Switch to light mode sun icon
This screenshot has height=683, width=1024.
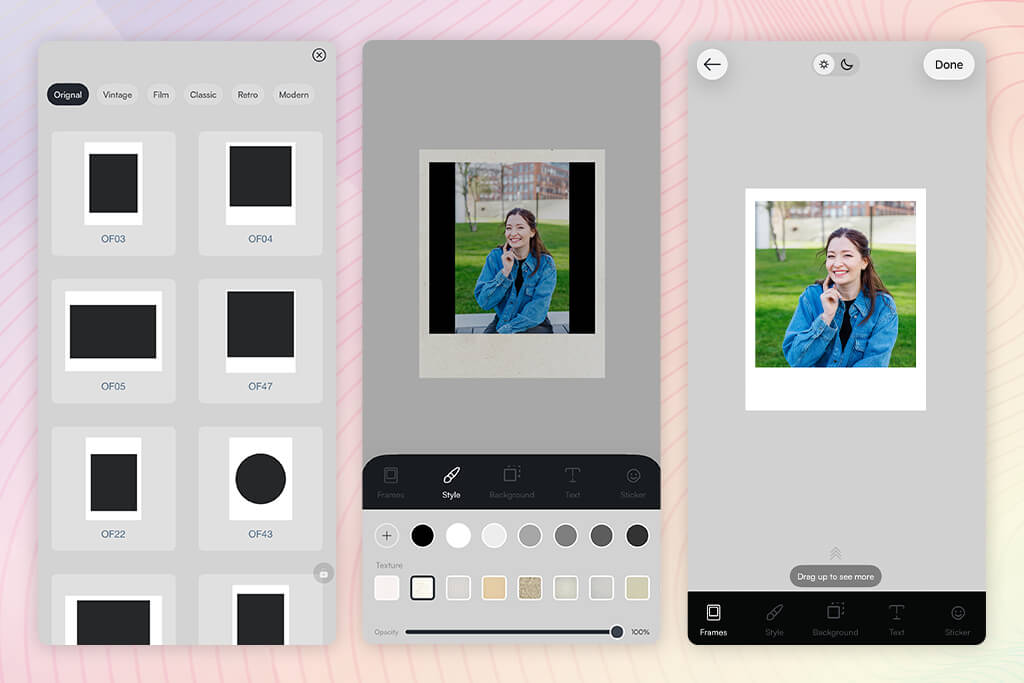click(824, 65)
